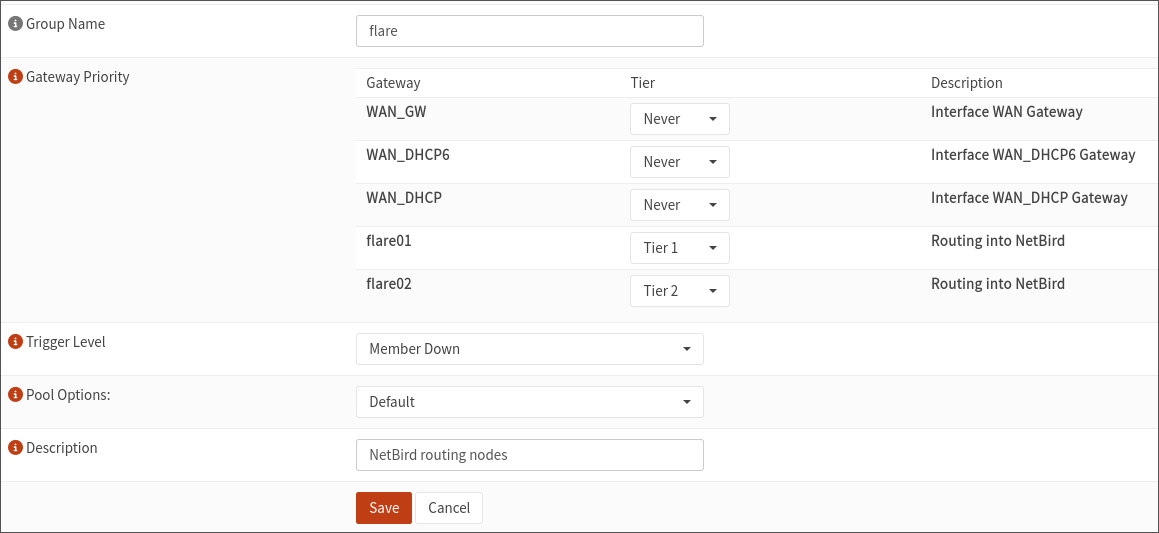Viewport: 1159px width, 533px height.
Task: Click the Pool Options help icon
Action: tap(15, 395)
